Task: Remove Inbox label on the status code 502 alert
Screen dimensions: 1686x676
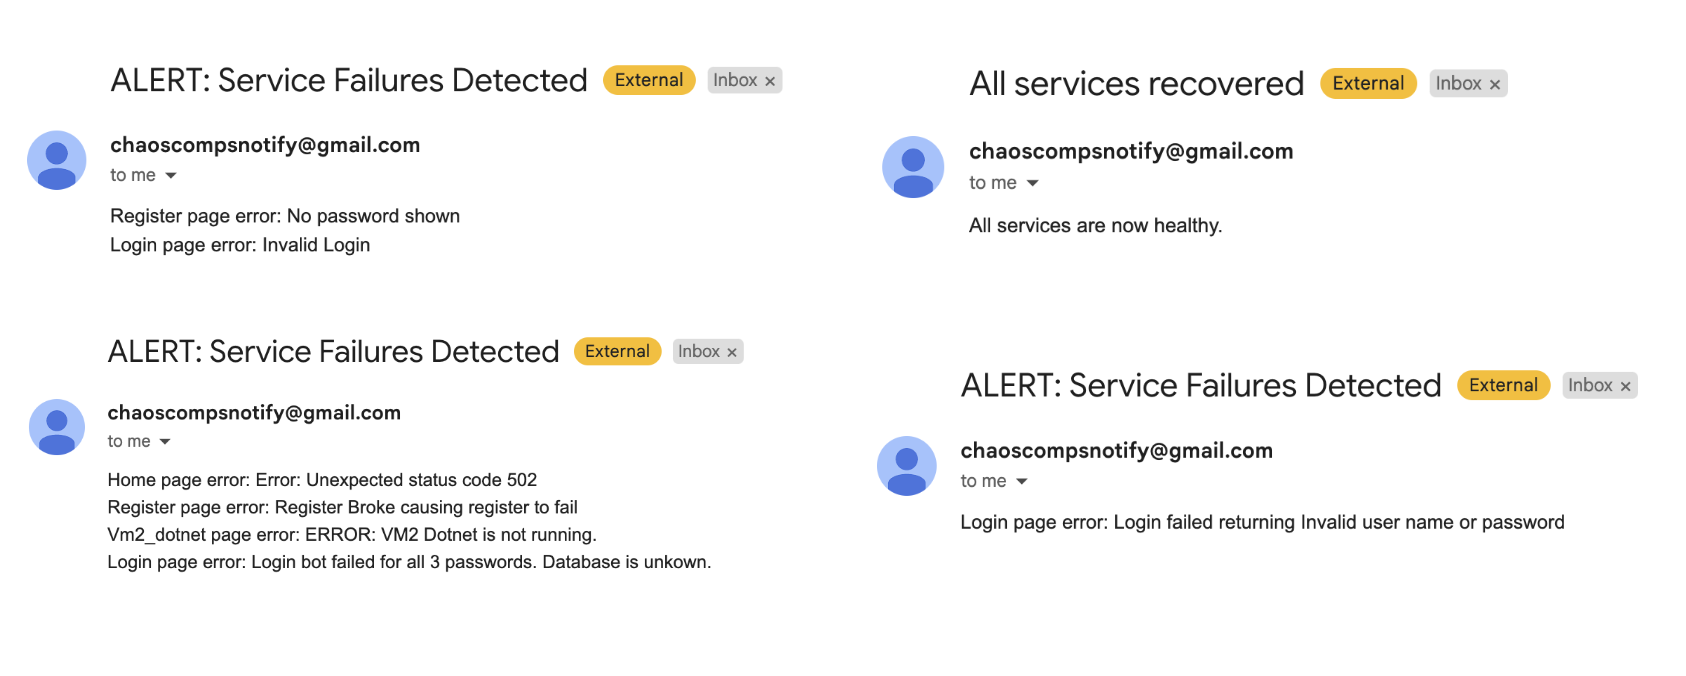Action: pyautogui.click(x=732, y=353)
